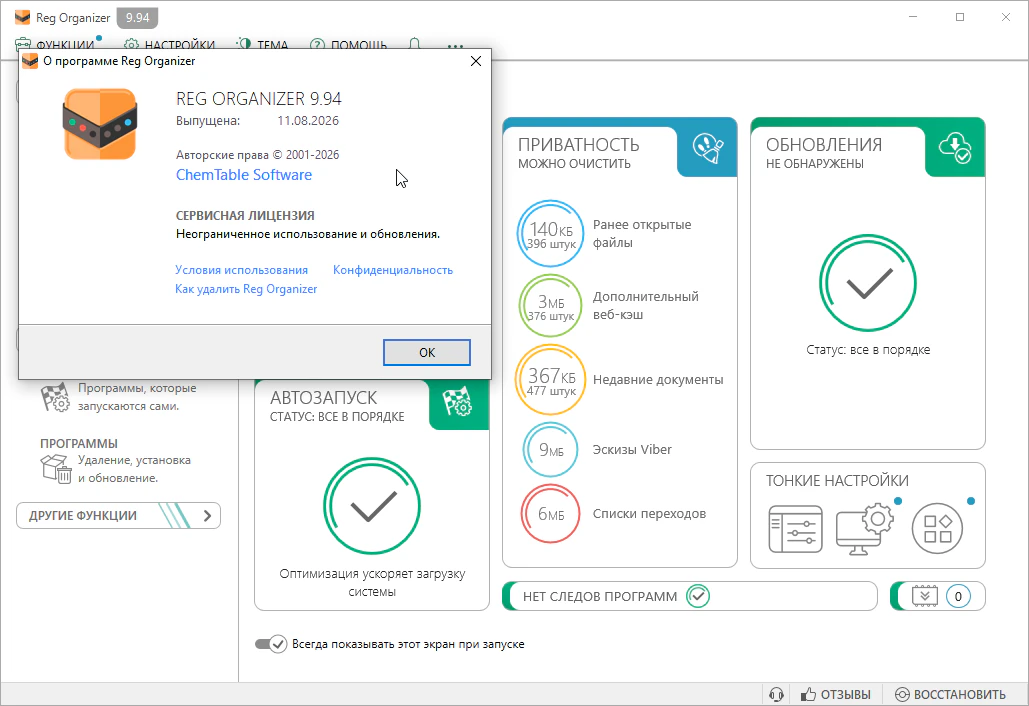
Task: Click the 367 КБ recent documents circle
Action: point(550,380)
